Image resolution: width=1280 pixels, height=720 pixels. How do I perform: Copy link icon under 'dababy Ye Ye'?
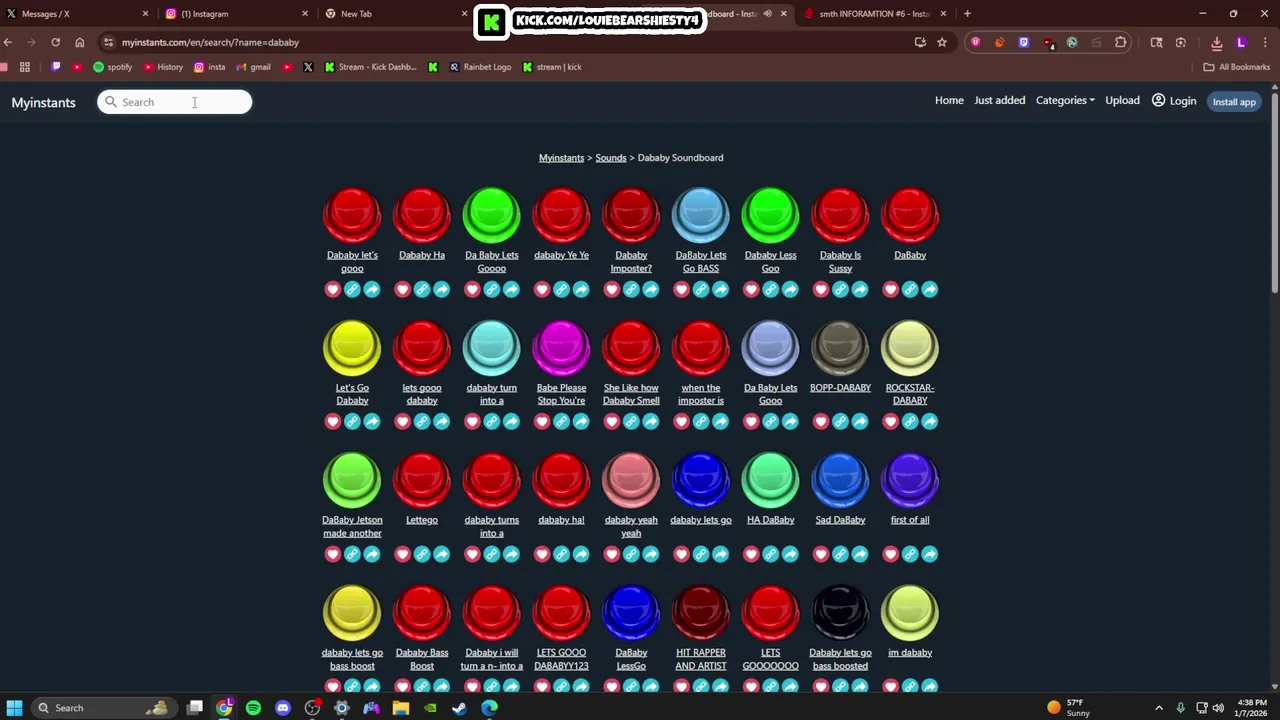pos(561,289)
